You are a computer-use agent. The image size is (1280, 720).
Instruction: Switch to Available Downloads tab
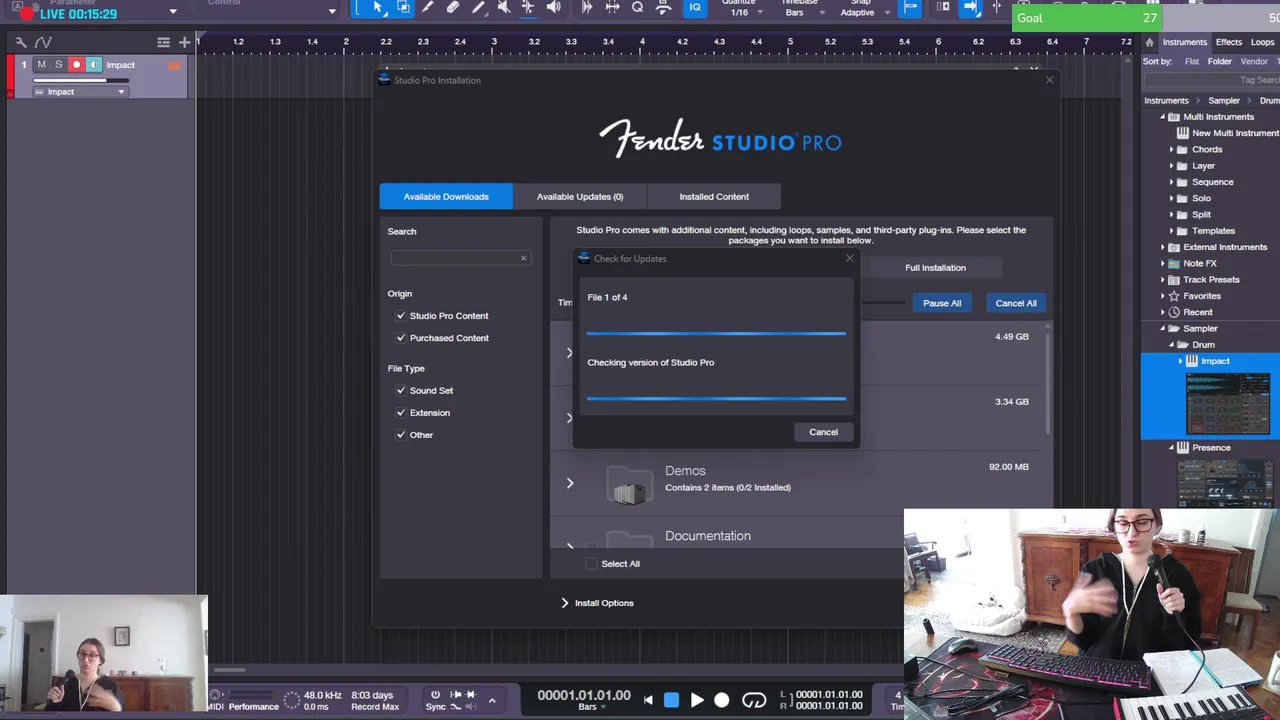tap(446, 196)
